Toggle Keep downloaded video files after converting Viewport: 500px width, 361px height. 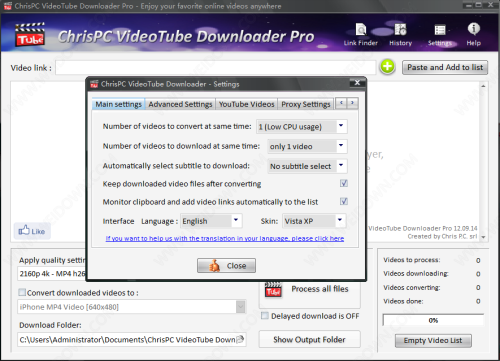coord(344,183)
